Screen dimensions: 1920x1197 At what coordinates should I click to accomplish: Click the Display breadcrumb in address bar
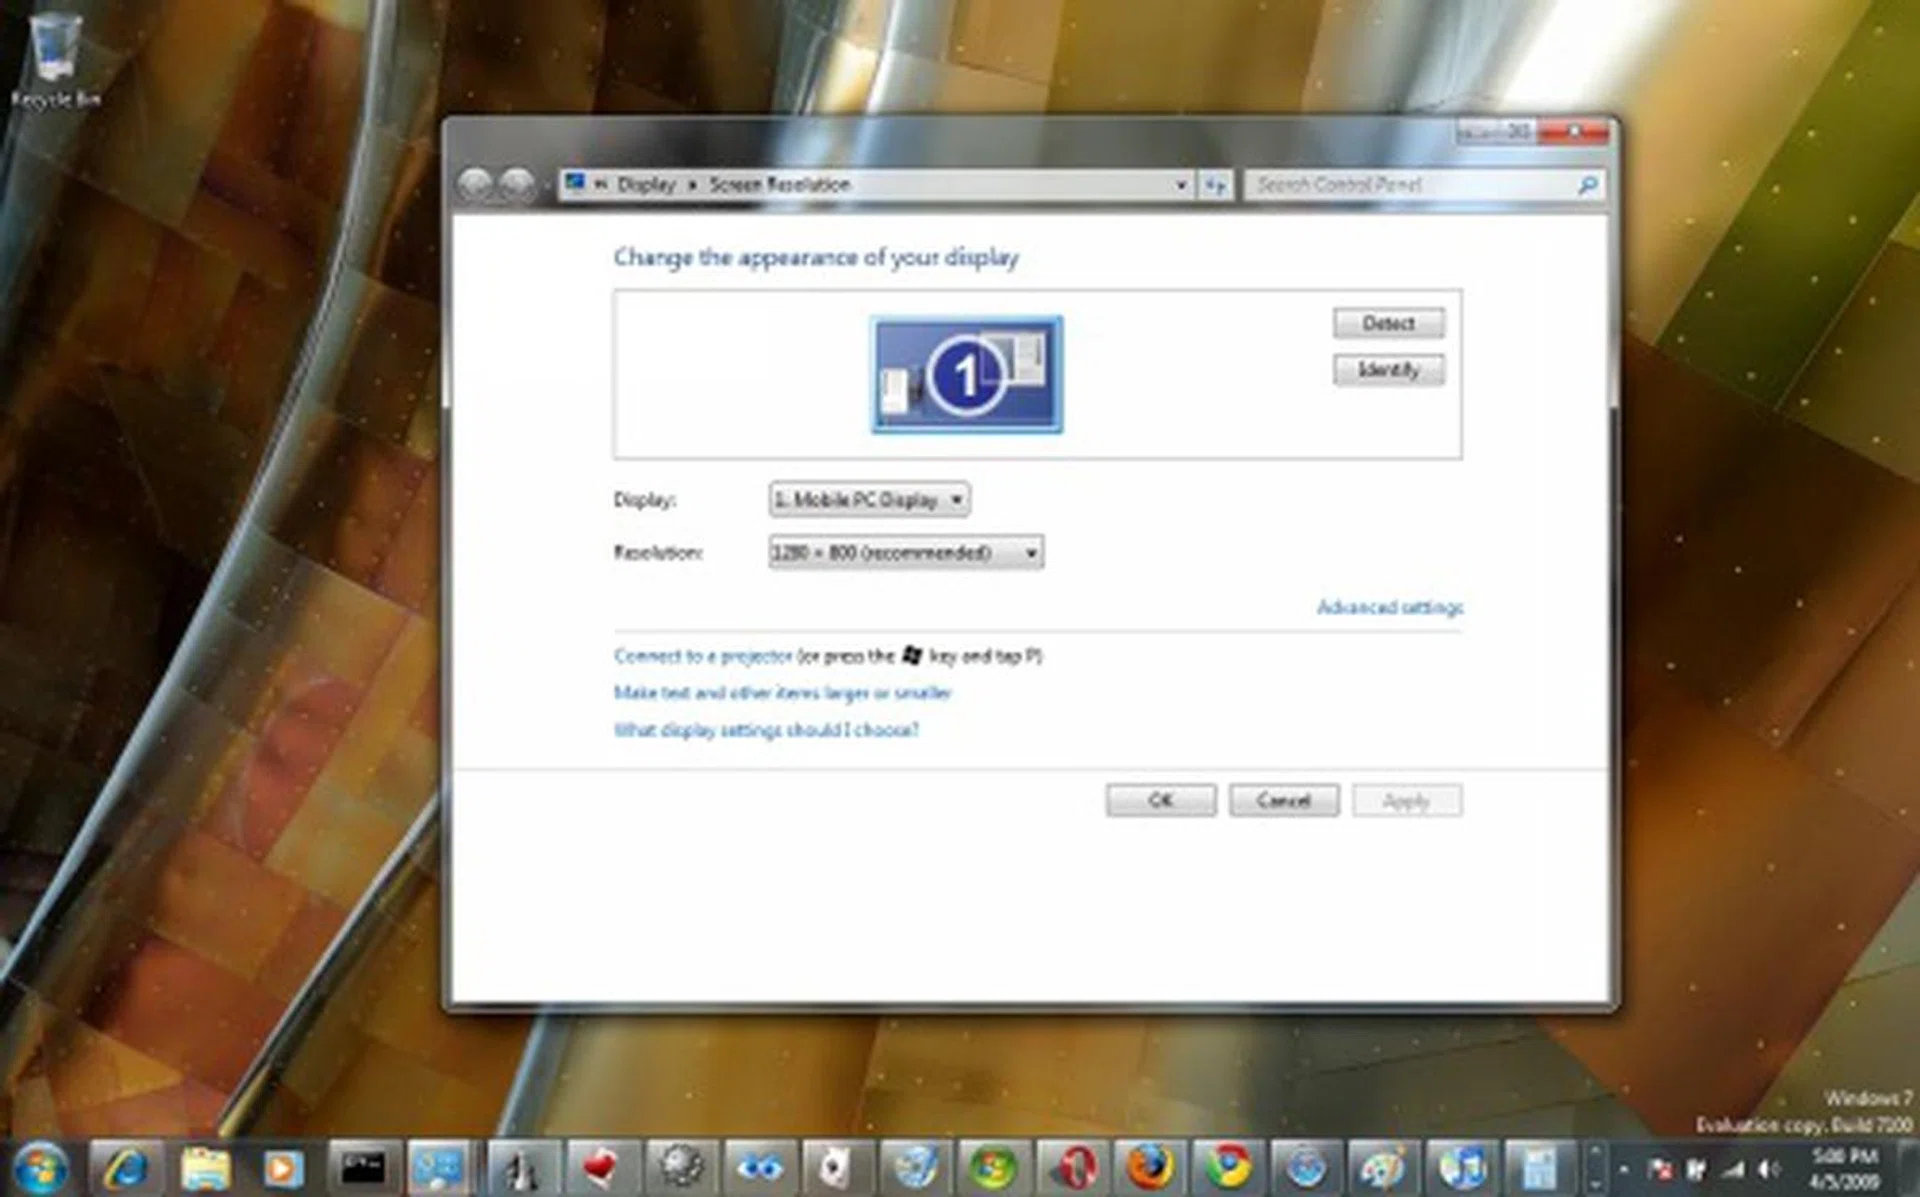646,185
